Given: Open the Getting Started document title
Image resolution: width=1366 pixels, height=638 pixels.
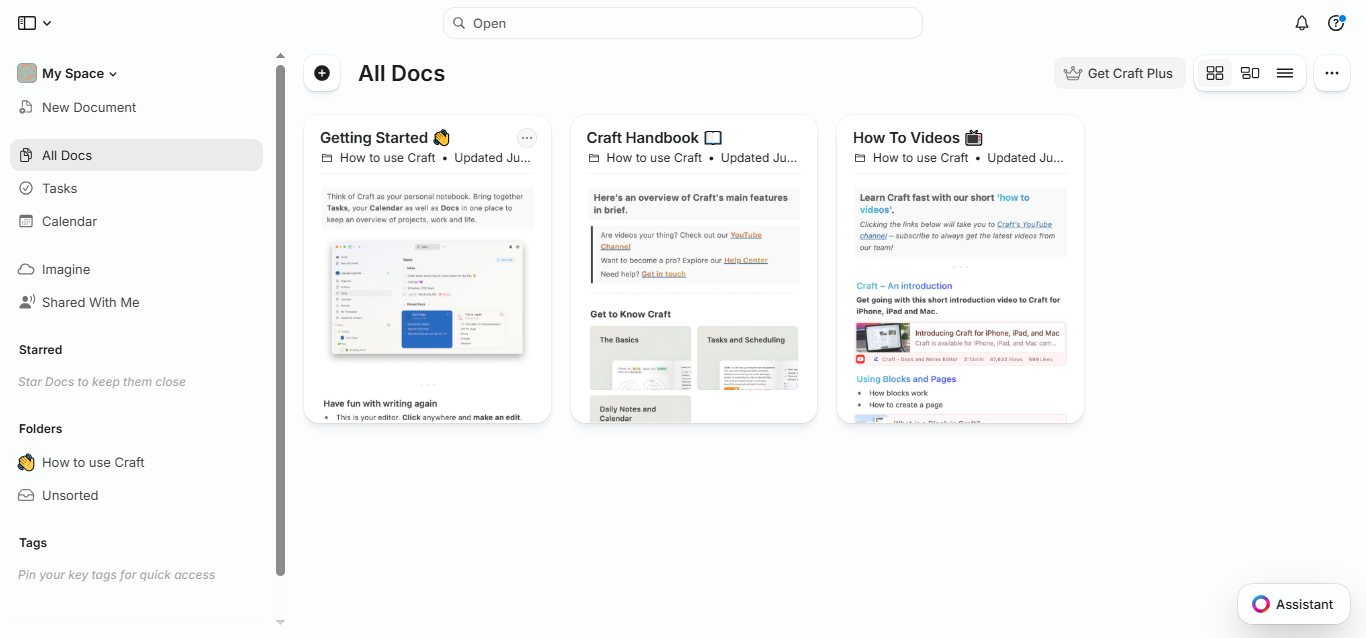Looking at the screenshot, I should (x=385, y=138).
